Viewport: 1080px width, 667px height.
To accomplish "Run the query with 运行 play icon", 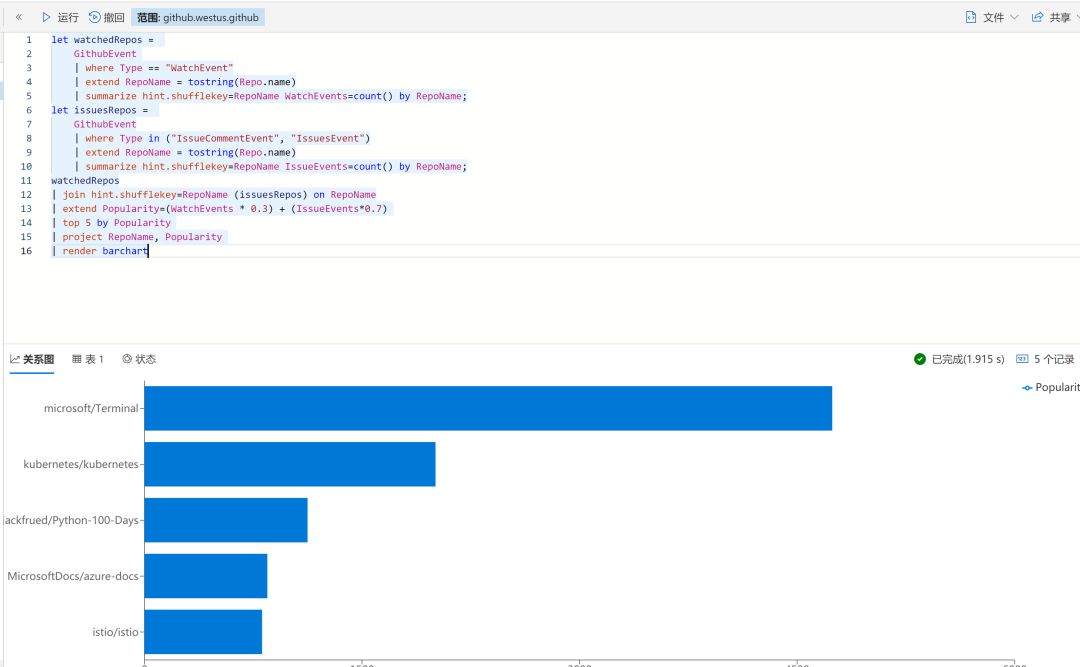I will [x=47, y=17].
